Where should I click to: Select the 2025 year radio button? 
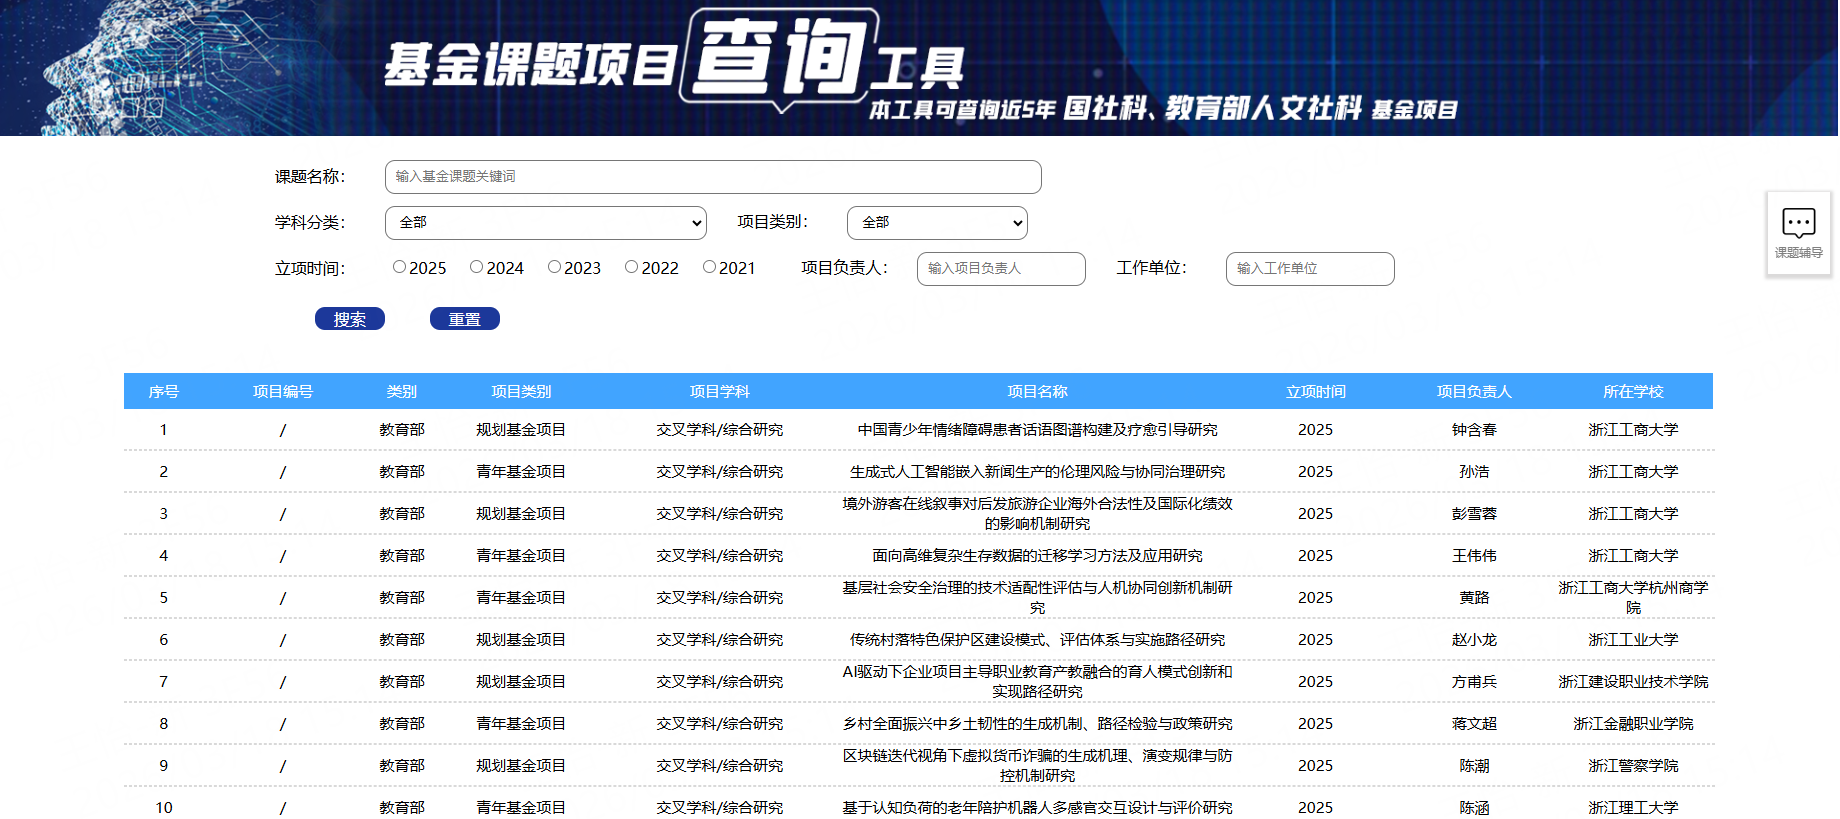[399, 267]
